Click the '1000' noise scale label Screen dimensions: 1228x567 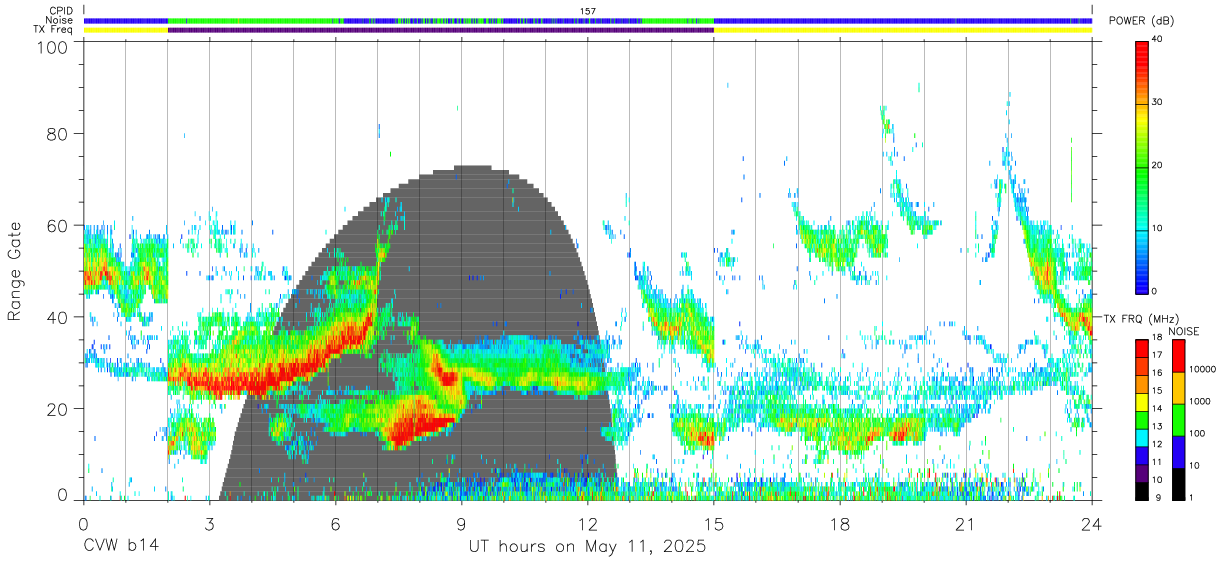1199,401
